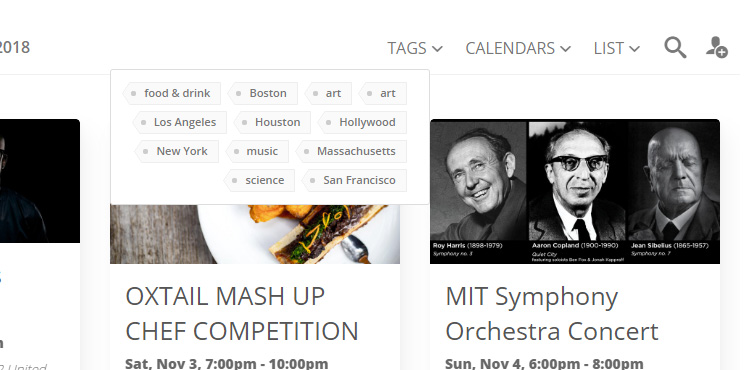This screenshot has height=370, width=750.
Task: Select the first art tag
Action: coord(328,93)
